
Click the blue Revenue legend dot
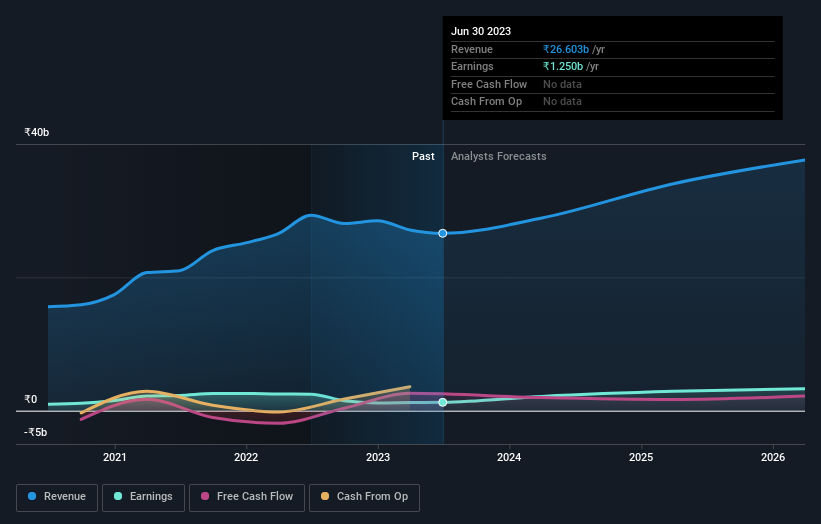point(32,496)
